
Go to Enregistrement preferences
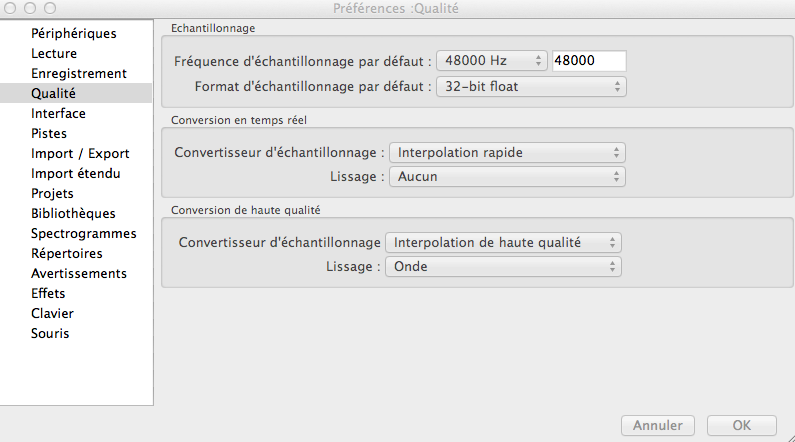click(78, 73)
